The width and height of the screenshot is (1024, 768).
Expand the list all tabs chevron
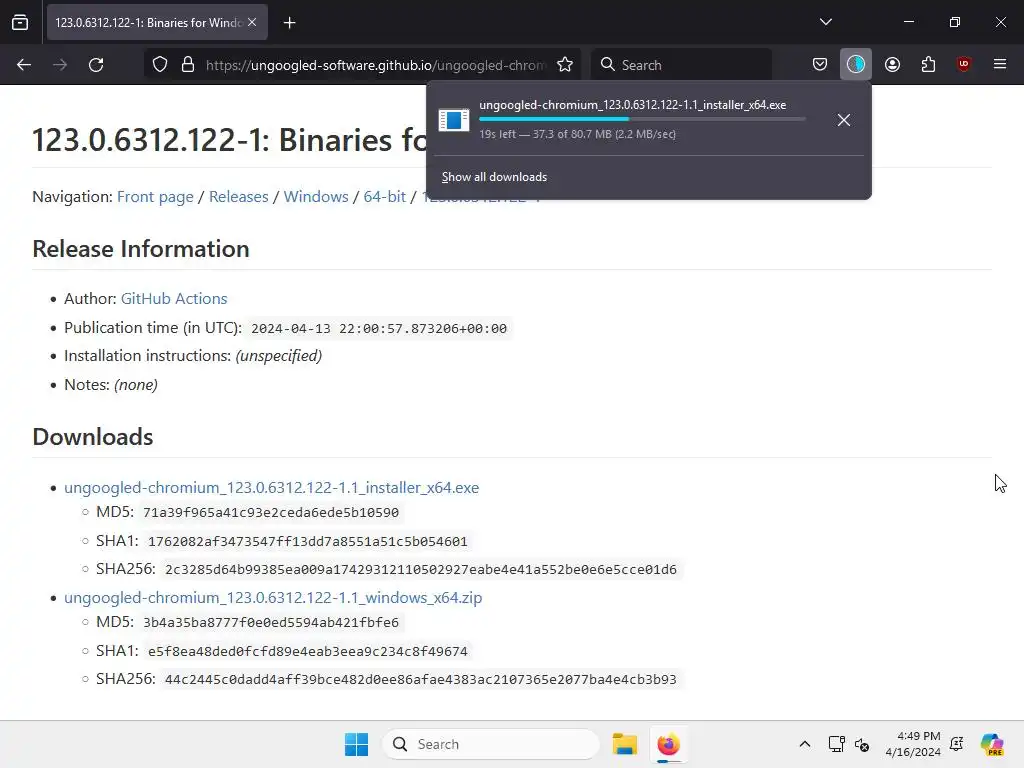tap(825, 22)
